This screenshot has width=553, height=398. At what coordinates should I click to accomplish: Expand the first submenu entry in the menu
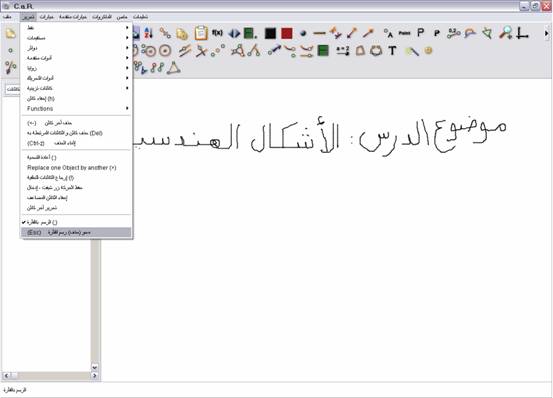click(76, 27)
